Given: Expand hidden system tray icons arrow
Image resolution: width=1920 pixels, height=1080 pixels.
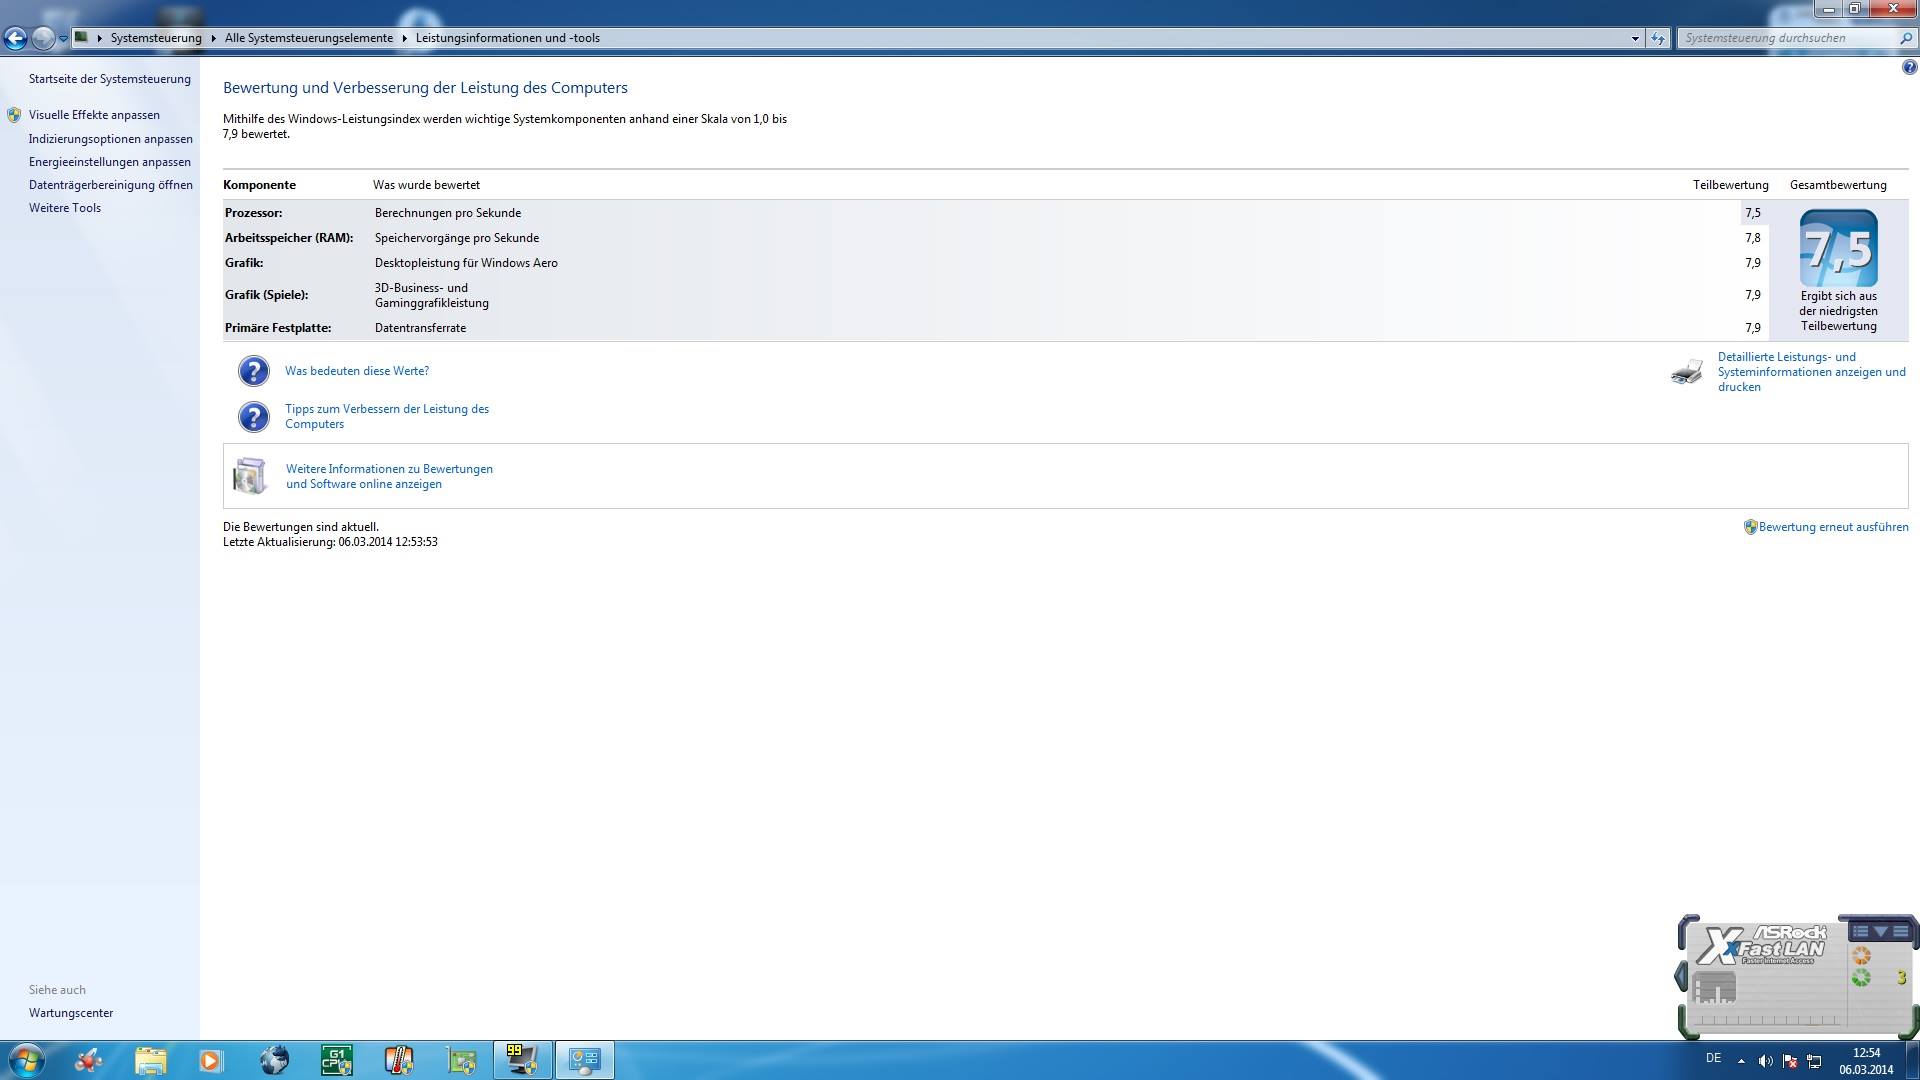Looking at the screenshot, I should tap(1741, 1061).
